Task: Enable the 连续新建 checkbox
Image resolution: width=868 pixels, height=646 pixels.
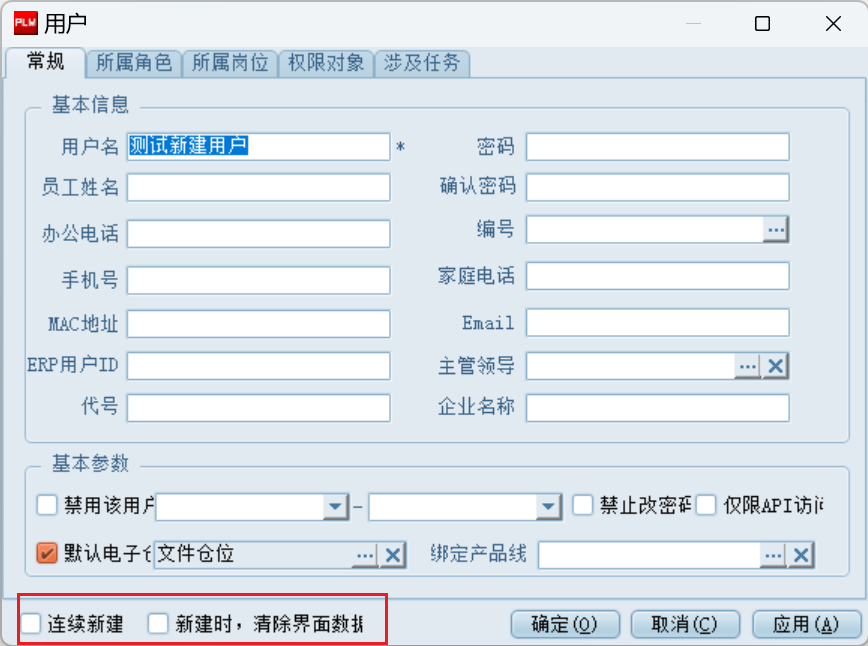Action: coord(31,623)
